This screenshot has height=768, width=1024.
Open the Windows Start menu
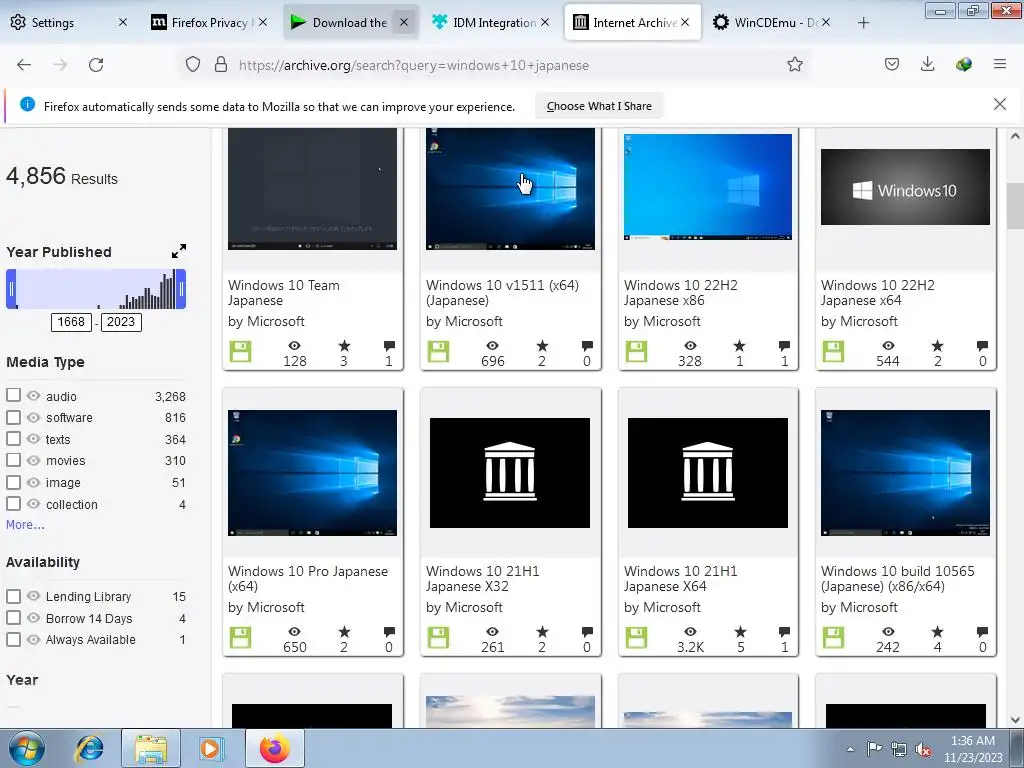[x=27, y=748]
